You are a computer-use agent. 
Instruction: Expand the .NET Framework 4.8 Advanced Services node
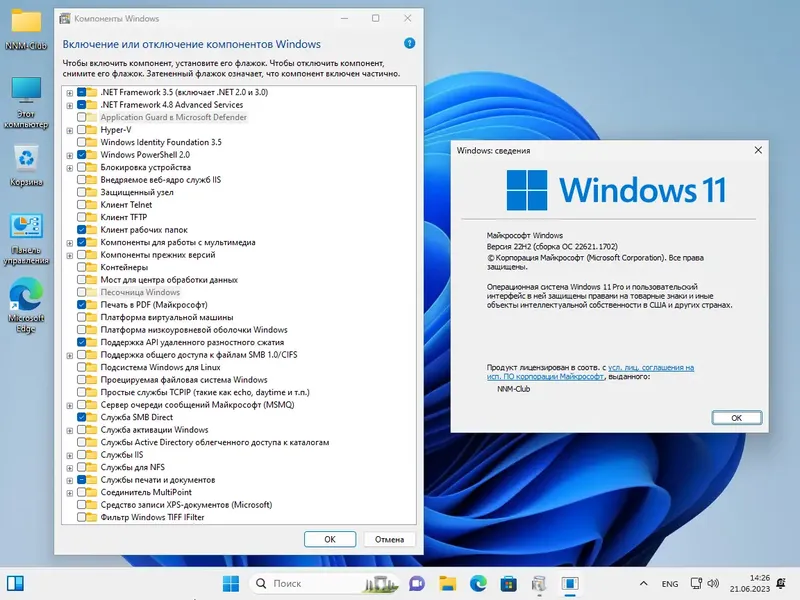(x=69, y=105)
